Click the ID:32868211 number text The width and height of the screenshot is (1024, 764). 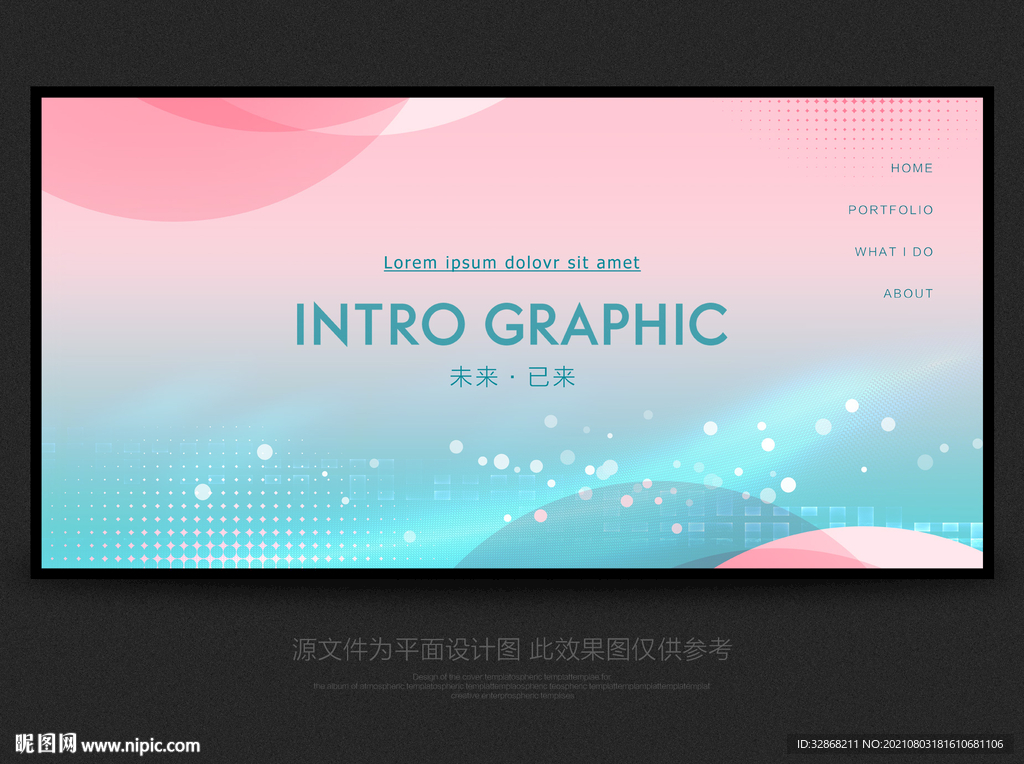[x=827, y=744]
